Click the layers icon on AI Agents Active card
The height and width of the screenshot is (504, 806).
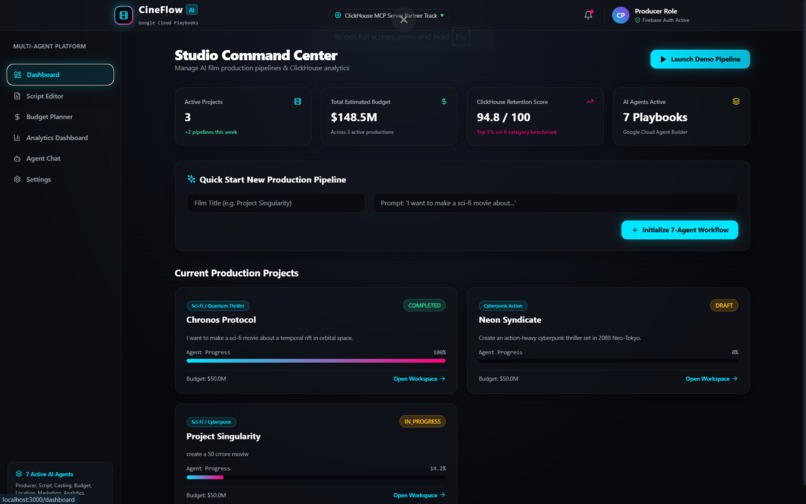coord(736,102)
